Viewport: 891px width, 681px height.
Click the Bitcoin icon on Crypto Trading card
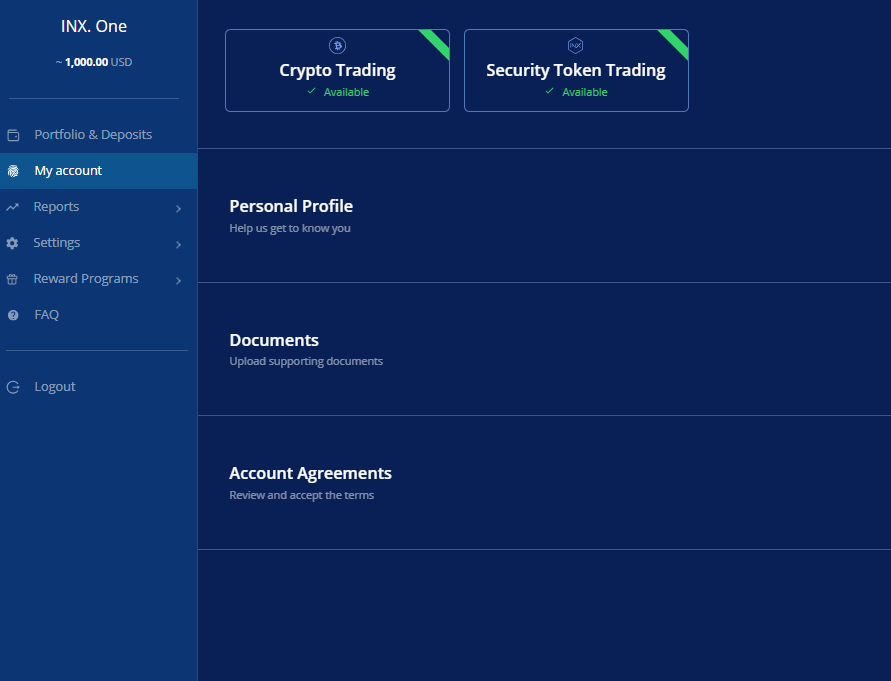pyautogui.click(x=338, y=45)
